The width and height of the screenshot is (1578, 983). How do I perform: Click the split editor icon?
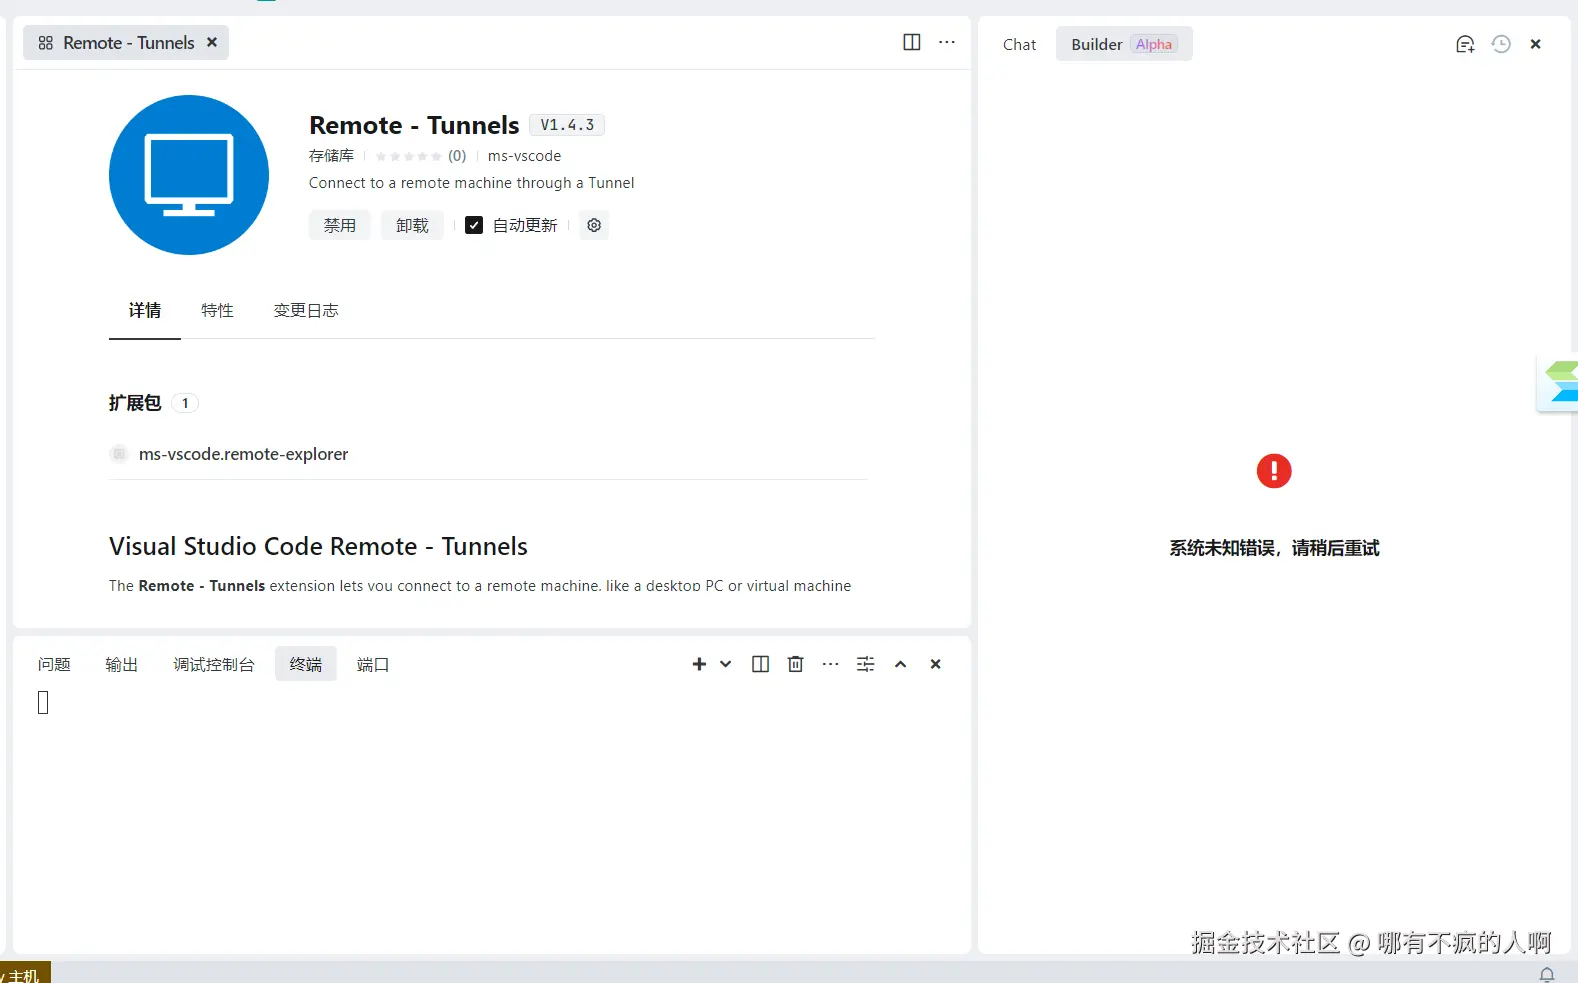coord(911,42)
